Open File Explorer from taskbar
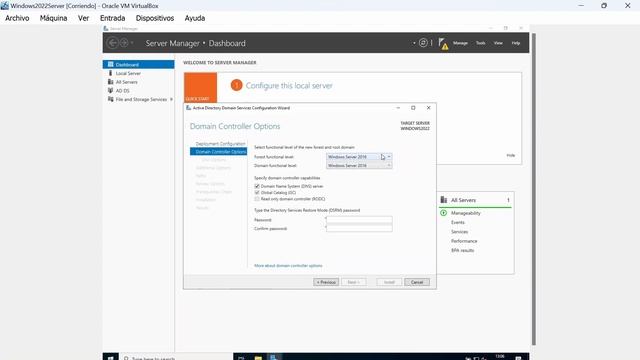This screenshot has width=640, height=360. pos(258,357)
